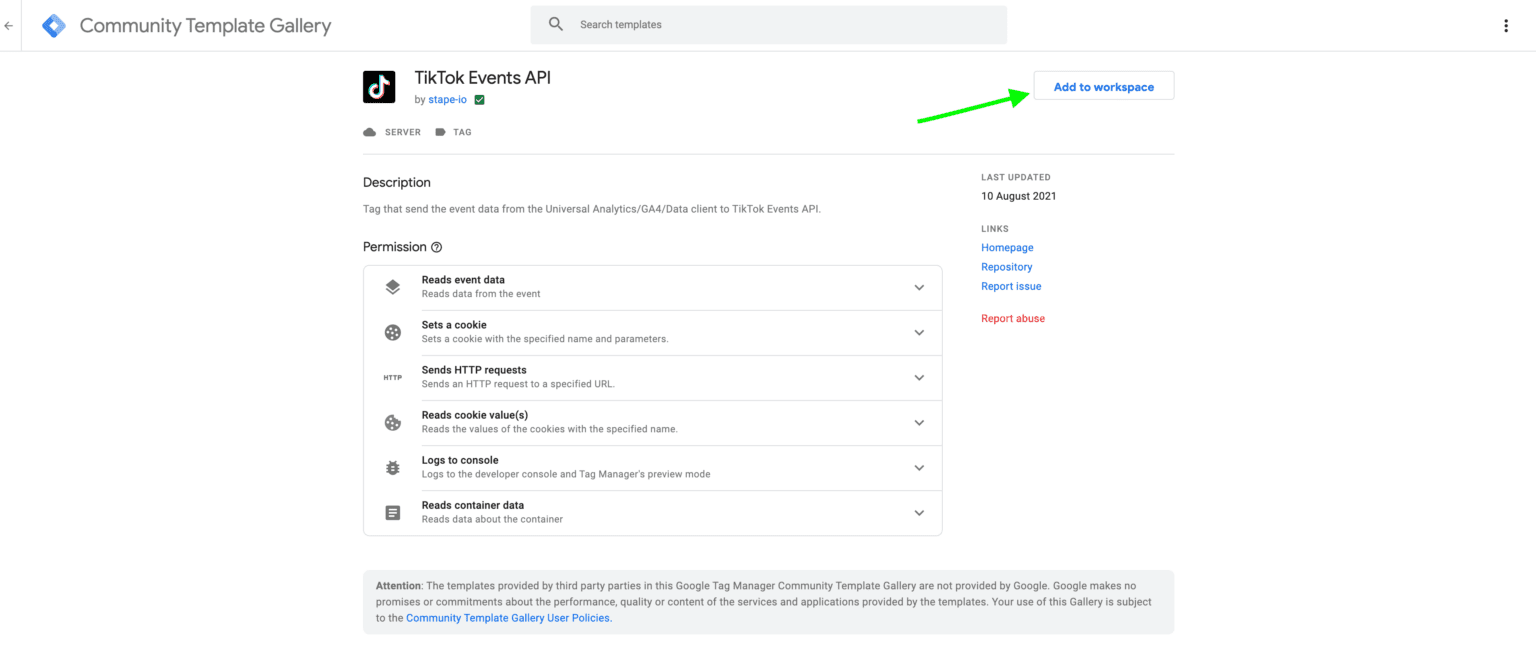This screenshot has height=665, width=1536.
Task: Click the Reads container data row title
Action: tap(473, 505)
